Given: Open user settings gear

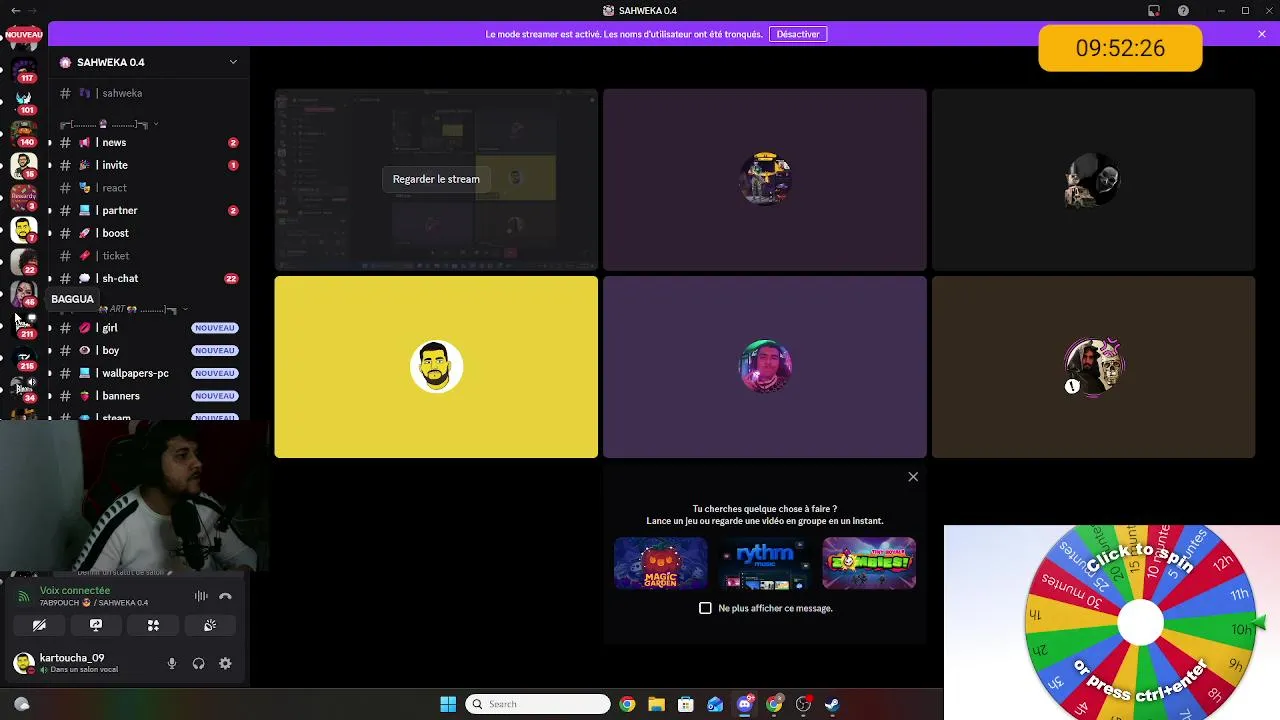Looking at the screenshot, I should coord(225,663).
